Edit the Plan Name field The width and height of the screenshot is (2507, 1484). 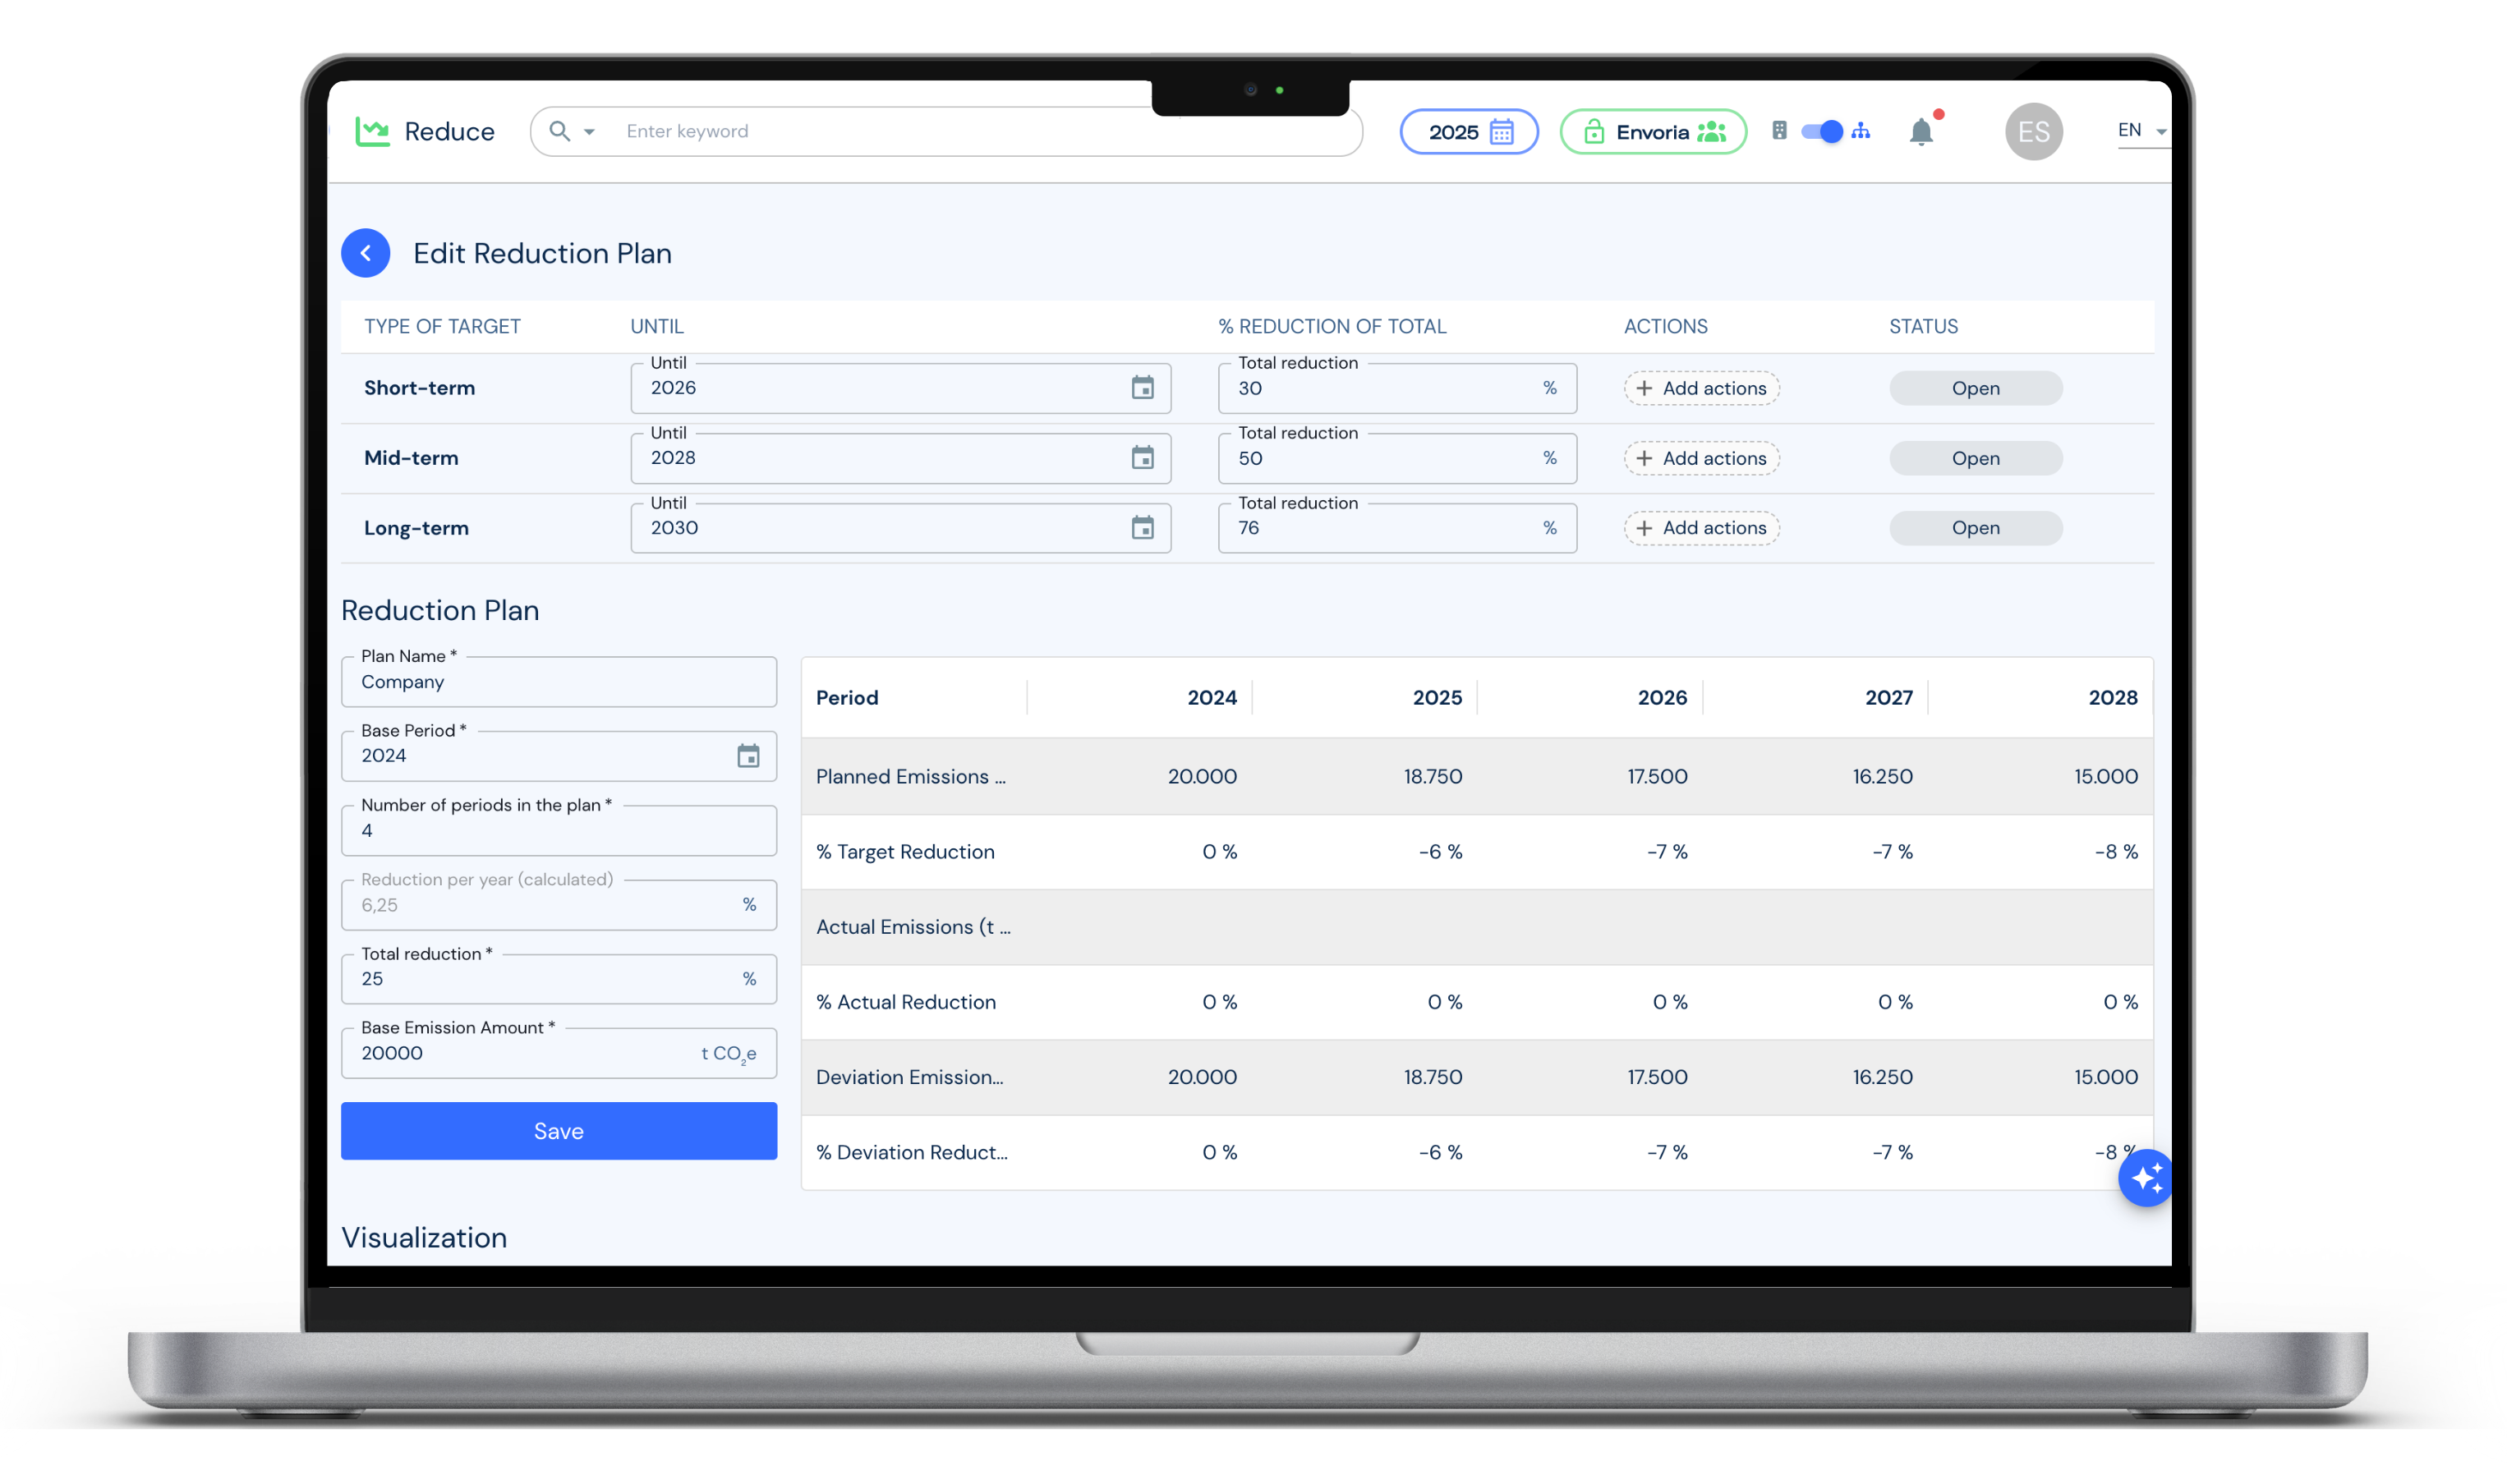[558, 682]
